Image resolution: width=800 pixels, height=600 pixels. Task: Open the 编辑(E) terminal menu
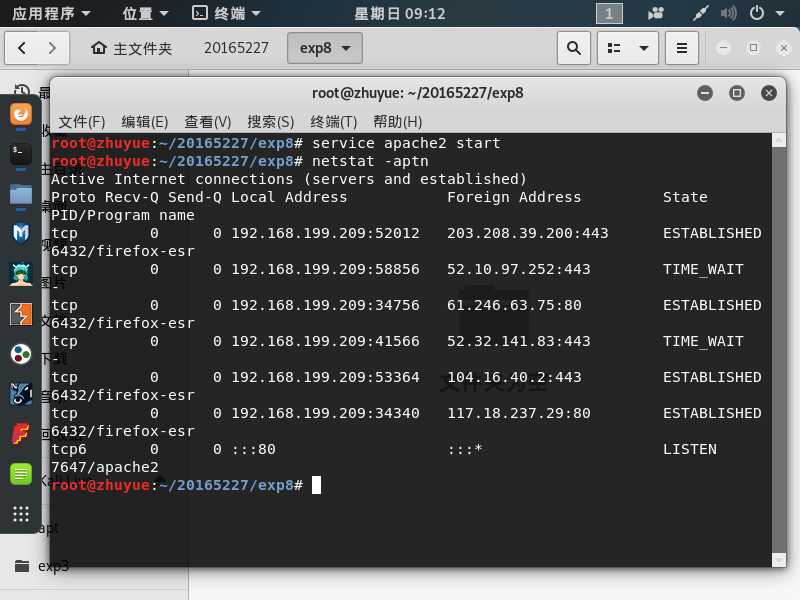coord(144,122)
